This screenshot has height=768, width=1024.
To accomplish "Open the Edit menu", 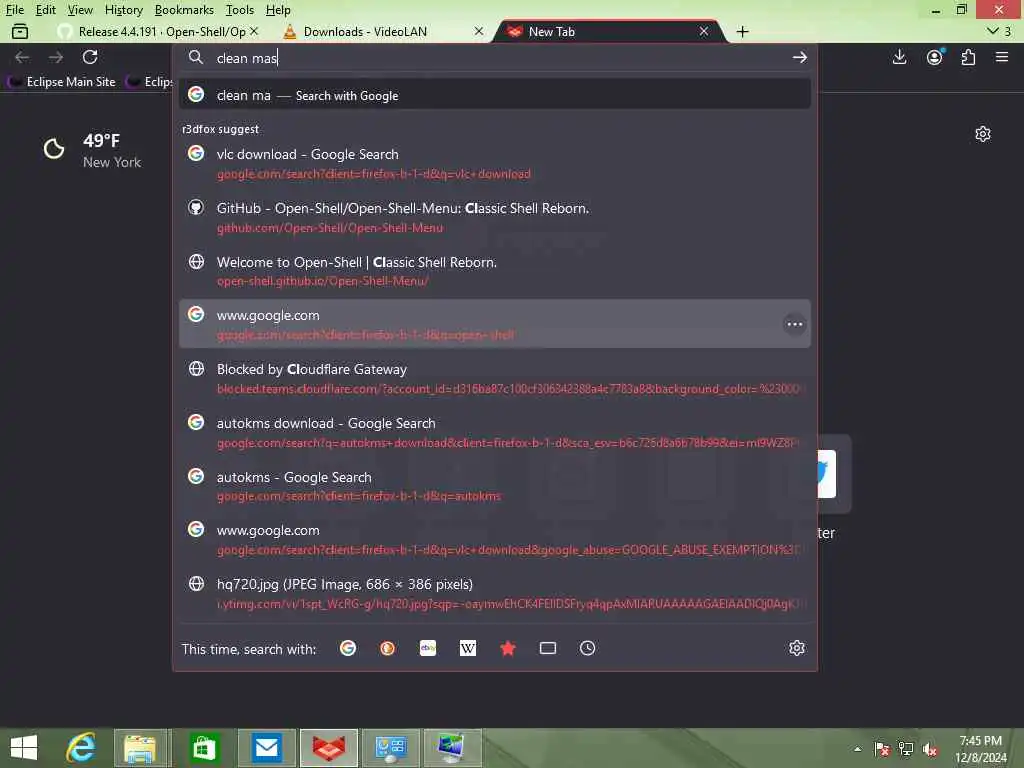I will [45, 10].
